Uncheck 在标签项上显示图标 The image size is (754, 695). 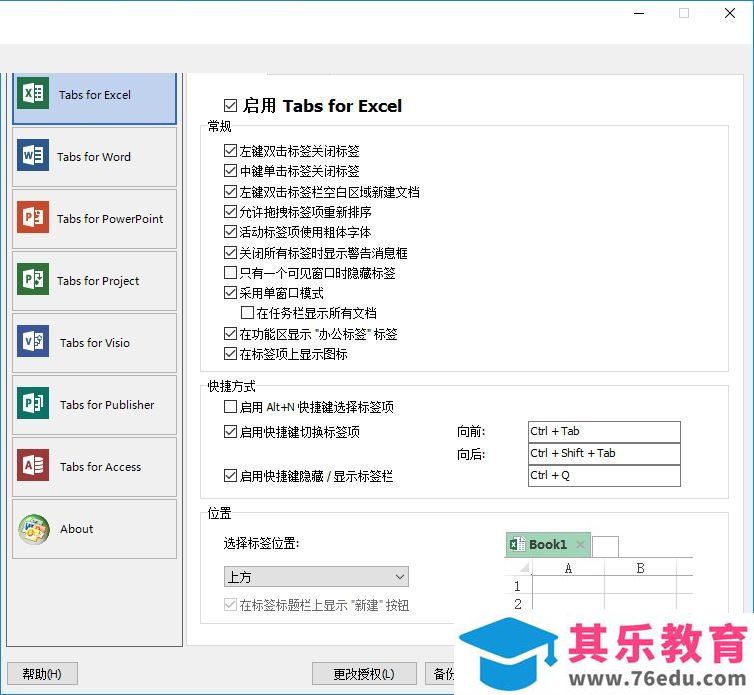coord(230,354)
